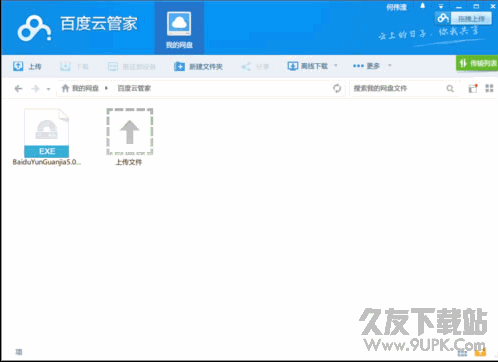Image resolution: width=498 pixels, height=362 pixels.
Task: Click the account username at top
Action: coord(397,7)
